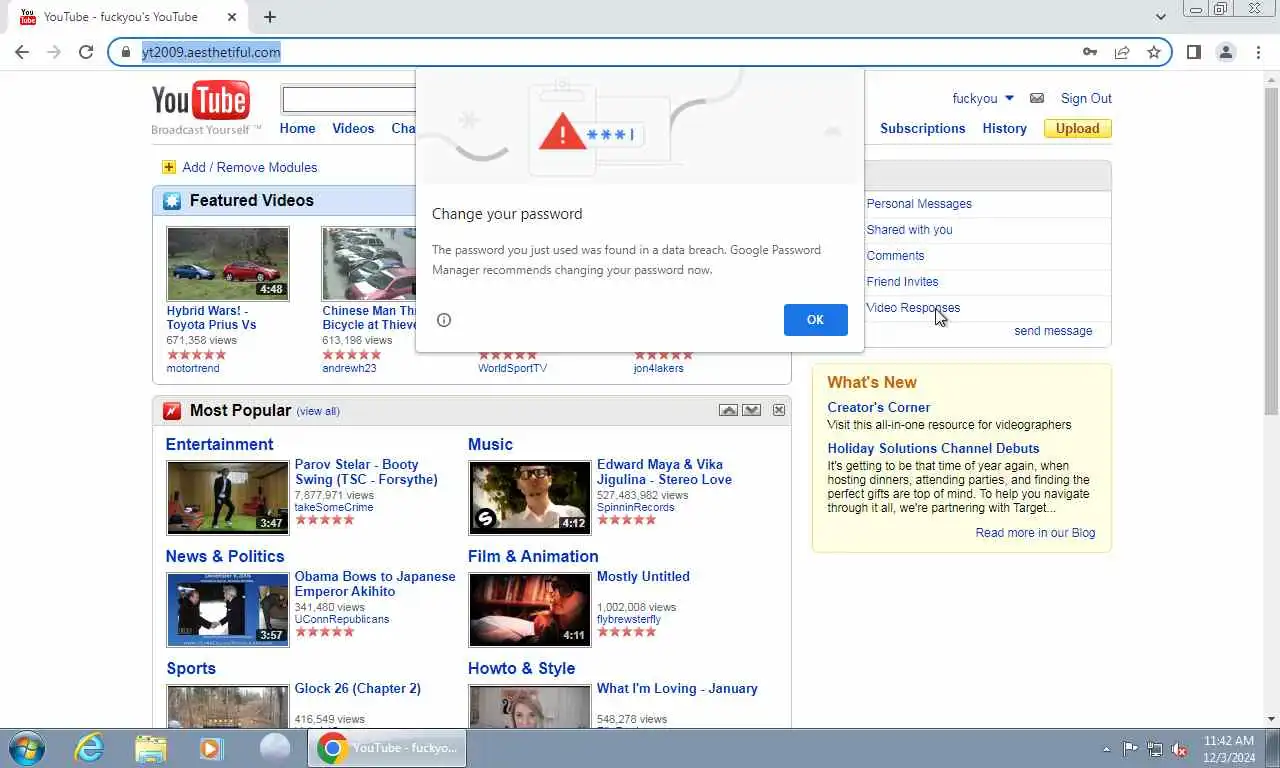
Task: Bookmark this page with the star icon
Action: point(1154,52)
